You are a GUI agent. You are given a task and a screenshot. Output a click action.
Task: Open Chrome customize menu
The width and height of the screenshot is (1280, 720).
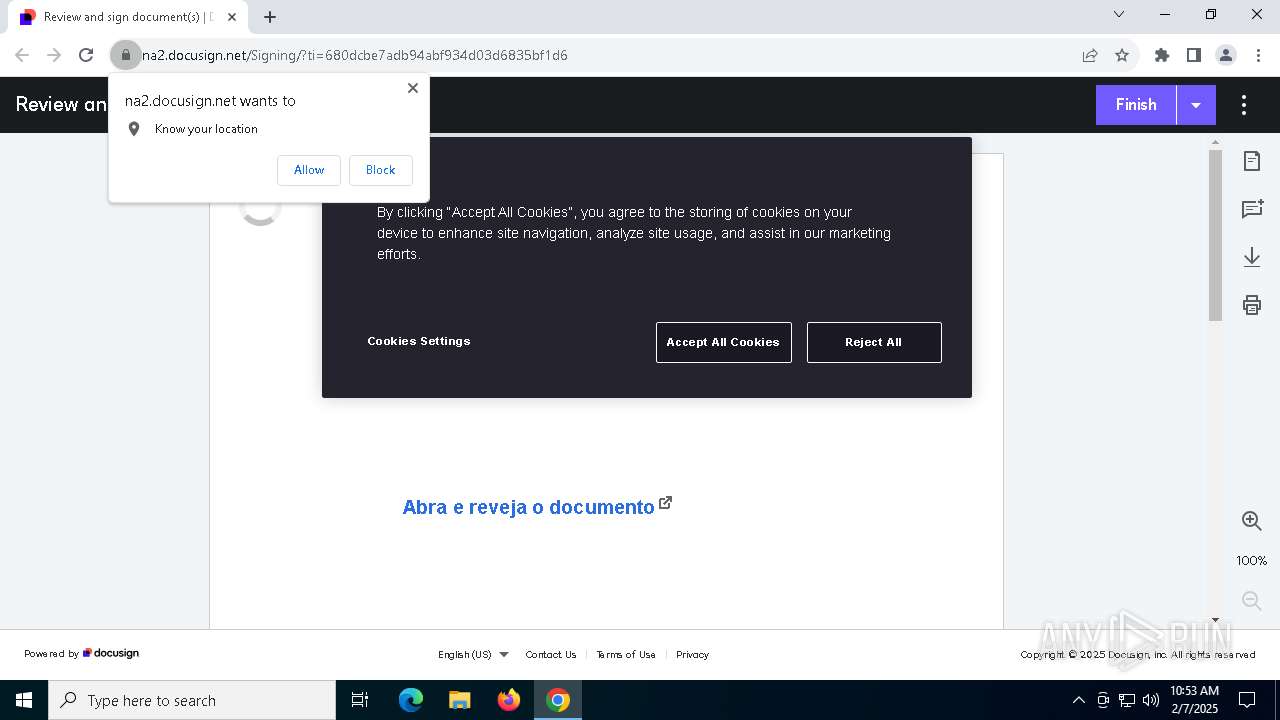point(1258,55)
